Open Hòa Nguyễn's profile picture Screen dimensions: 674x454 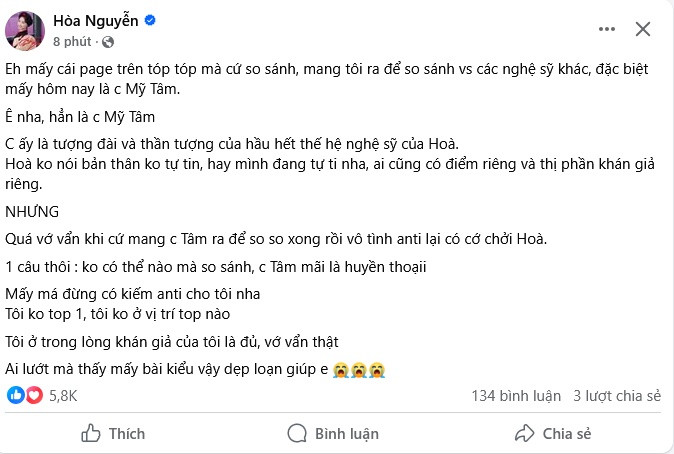(x=23, y=29)
